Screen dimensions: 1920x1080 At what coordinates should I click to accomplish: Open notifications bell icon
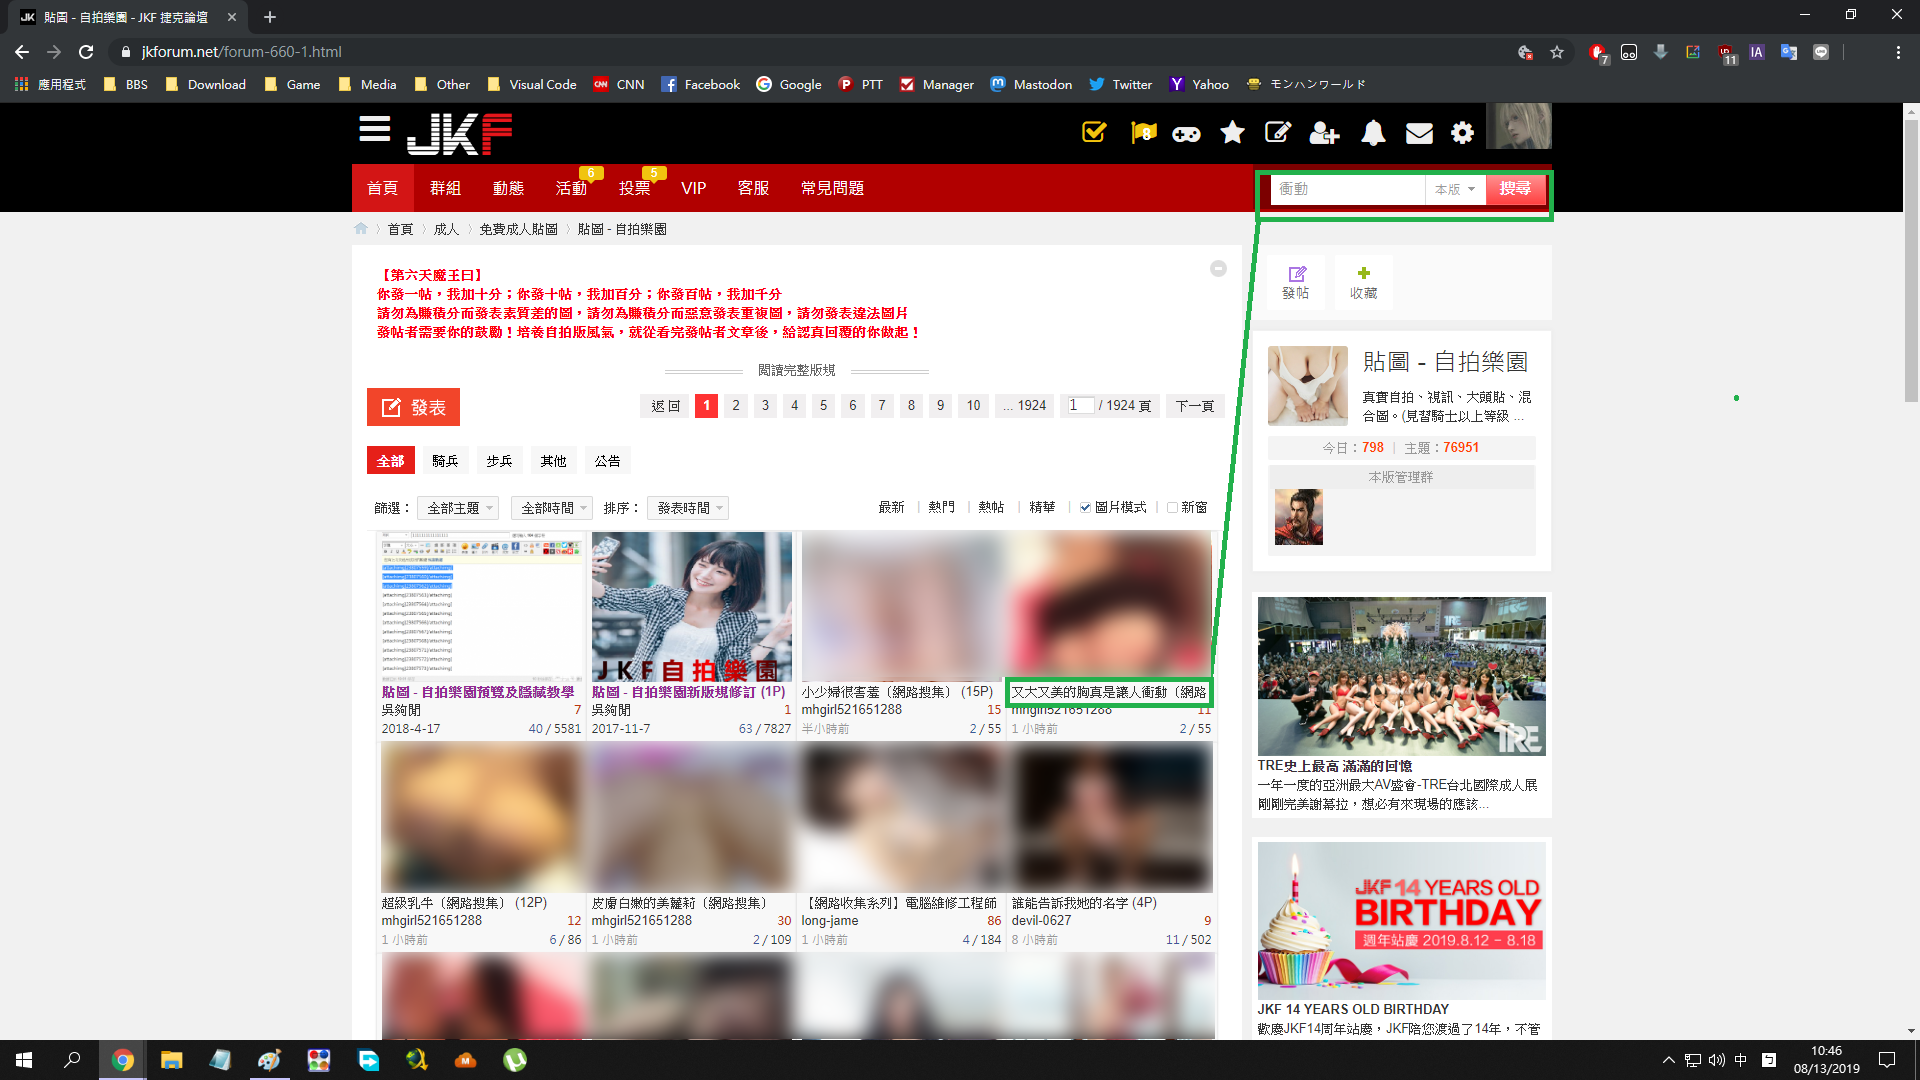(x=1373, y=133)
